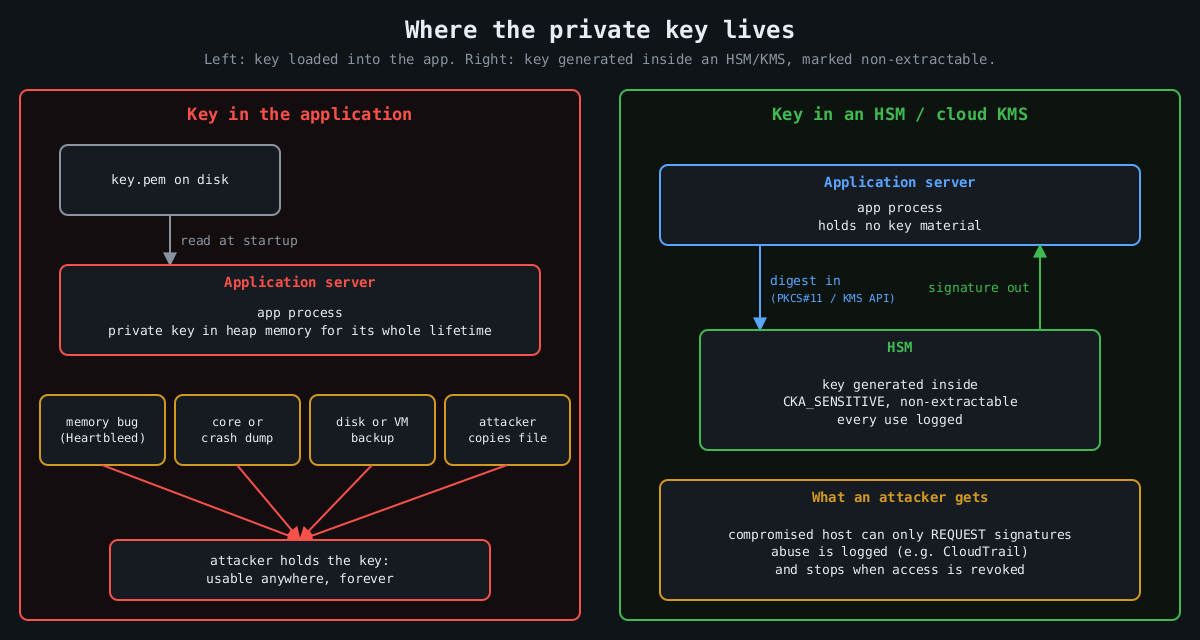Select the 'attacker copies file' box
Image resolution: width=1200 pixels, height=640 pixels.
point(507,430)
